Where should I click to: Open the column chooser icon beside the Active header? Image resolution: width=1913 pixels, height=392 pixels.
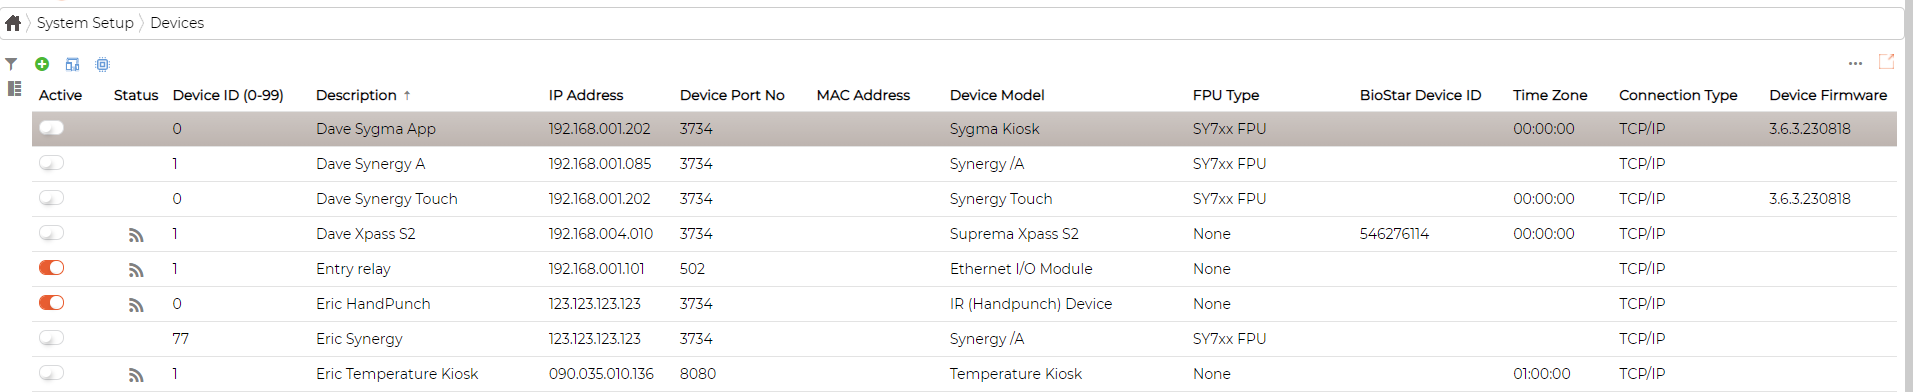coord(14,88)
